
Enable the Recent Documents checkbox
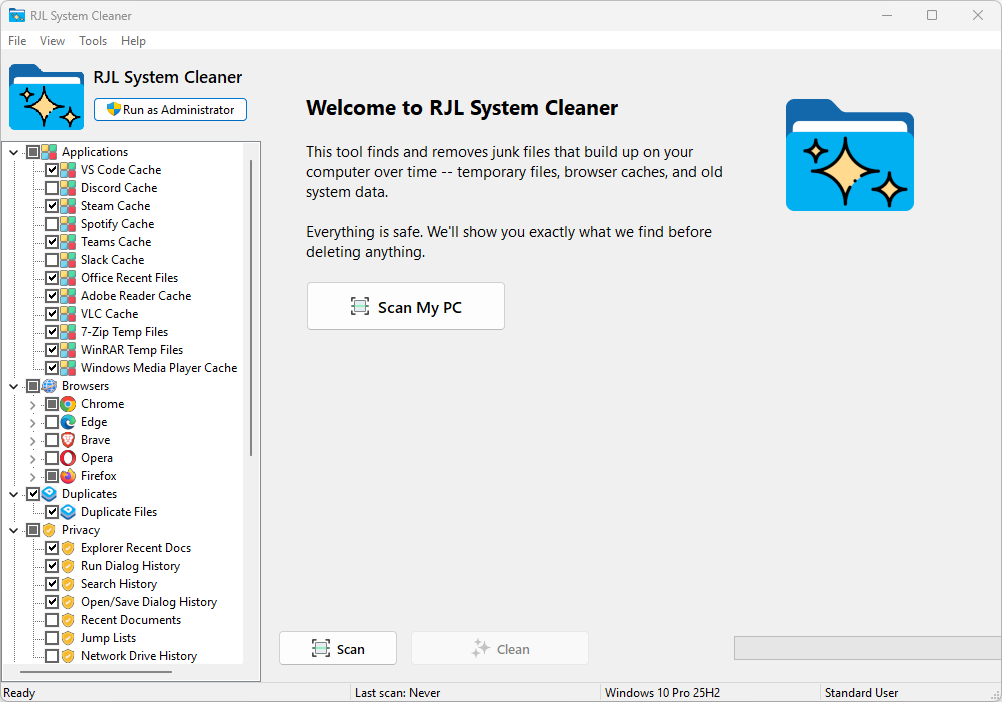click(x=53, y=619)
